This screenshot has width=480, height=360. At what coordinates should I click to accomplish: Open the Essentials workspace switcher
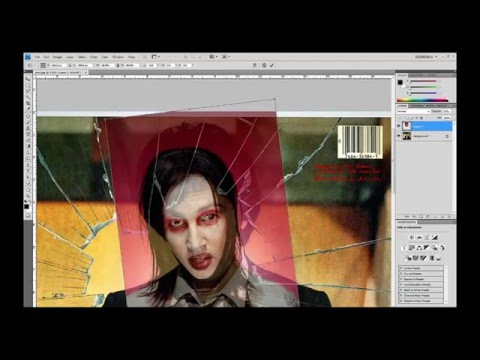coord(426,57)
